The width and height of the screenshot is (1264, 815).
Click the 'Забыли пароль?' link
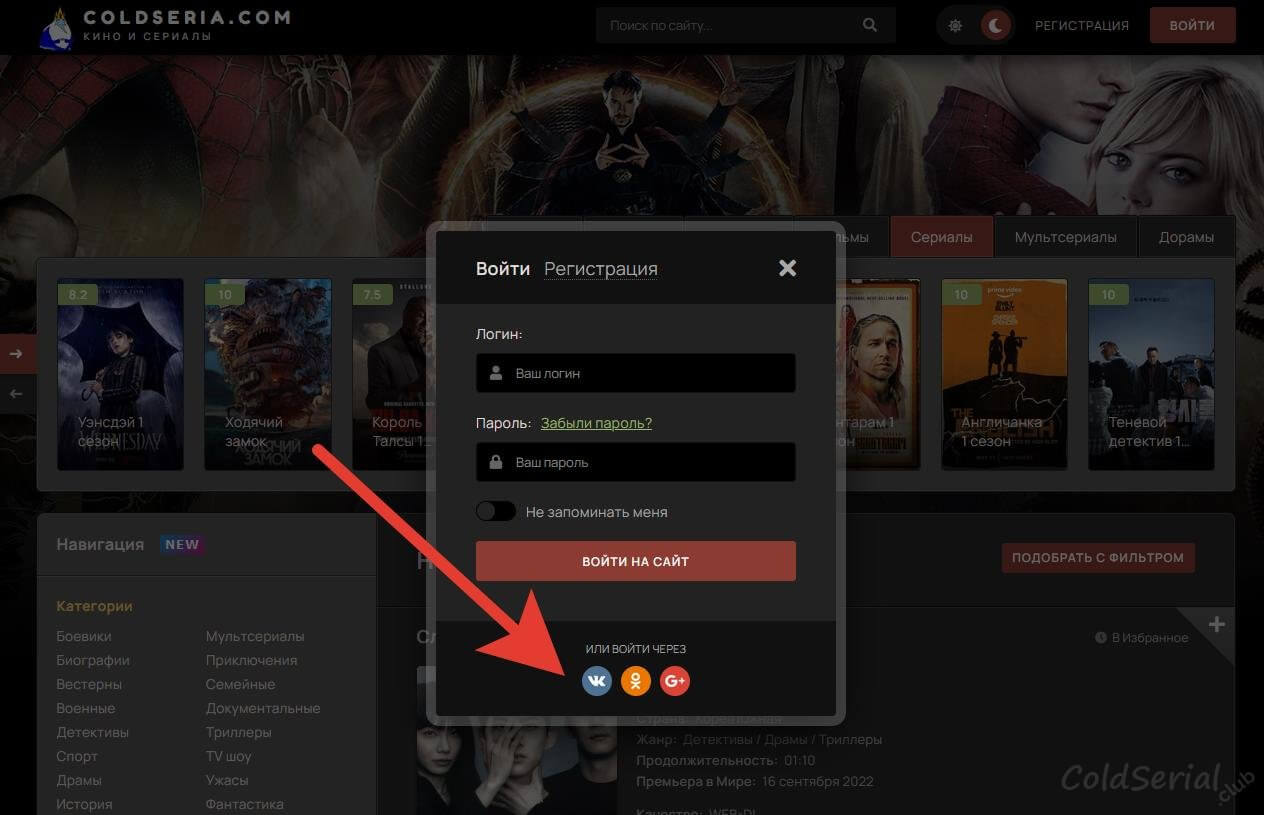pos(596,423)
